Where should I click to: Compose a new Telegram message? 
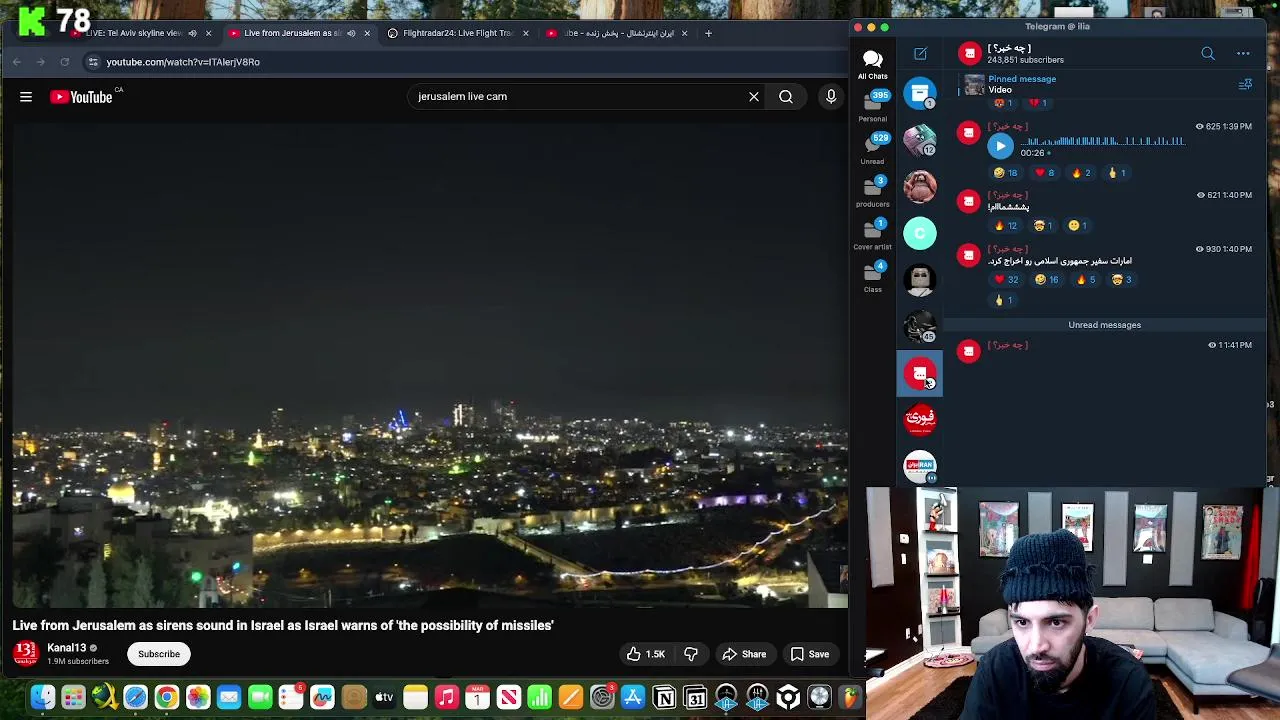[920, 53]
